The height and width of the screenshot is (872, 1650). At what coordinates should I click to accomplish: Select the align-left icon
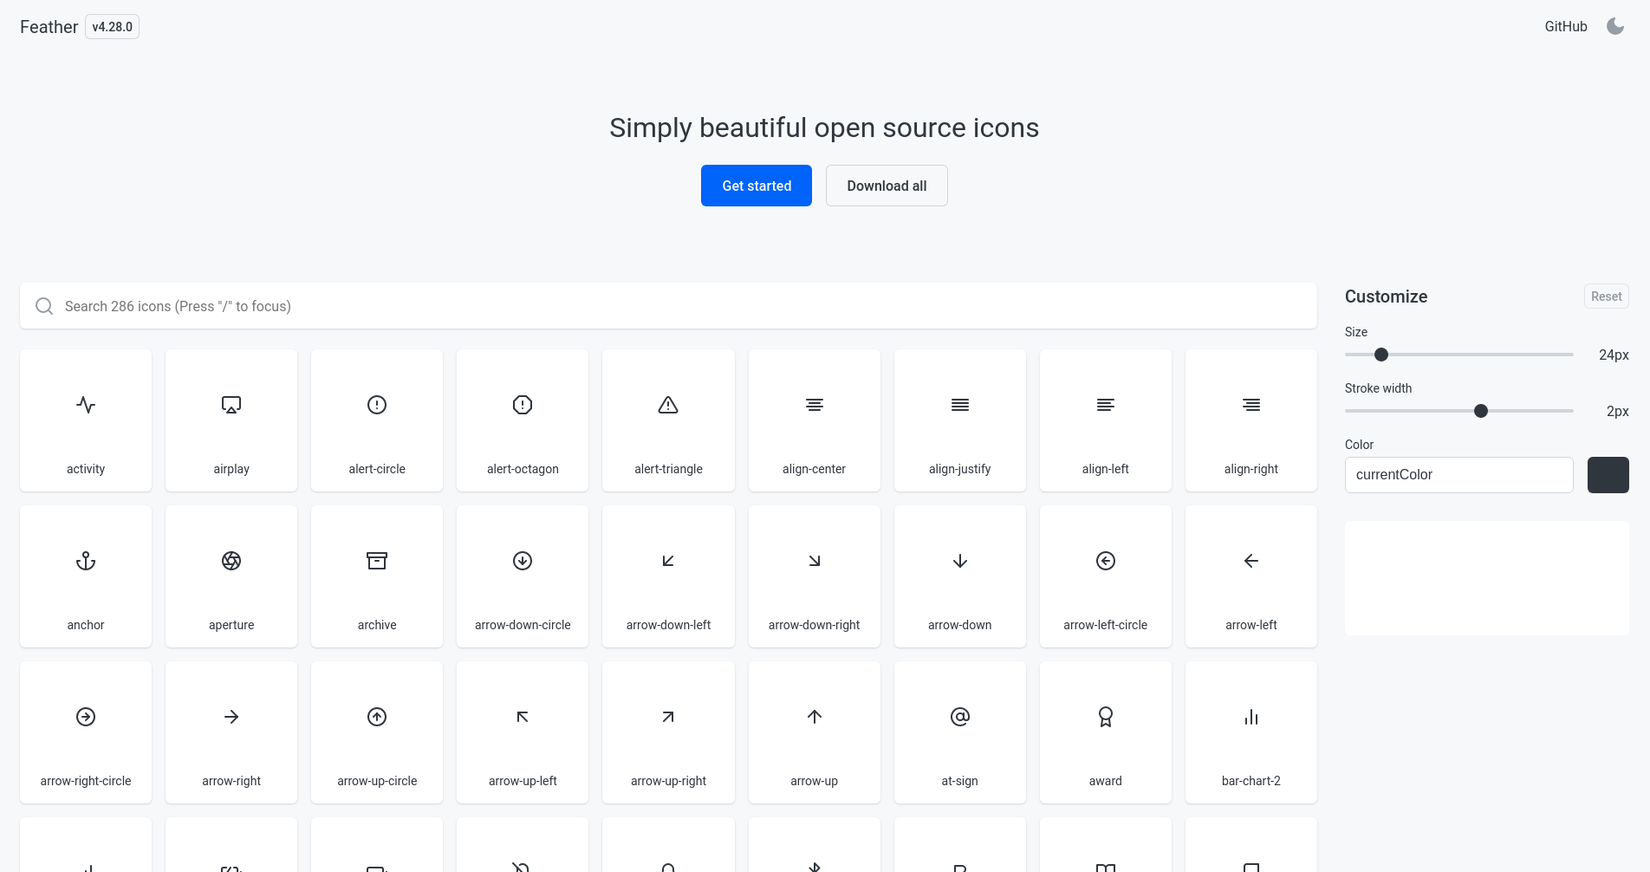pos(1106,420)
